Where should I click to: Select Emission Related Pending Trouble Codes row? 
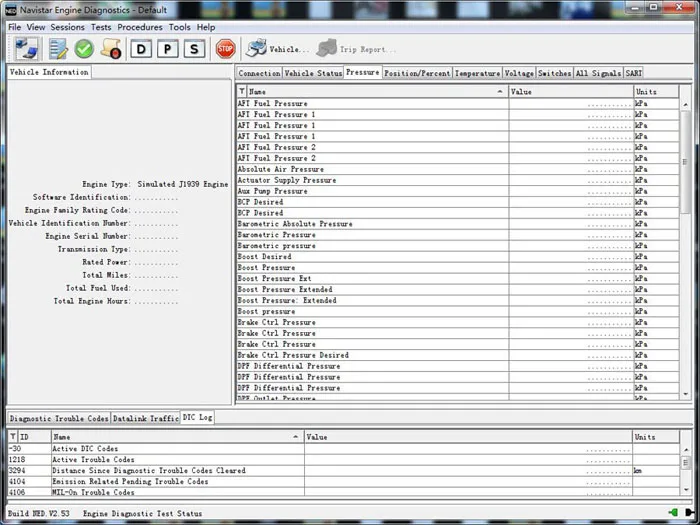point(344,481)
